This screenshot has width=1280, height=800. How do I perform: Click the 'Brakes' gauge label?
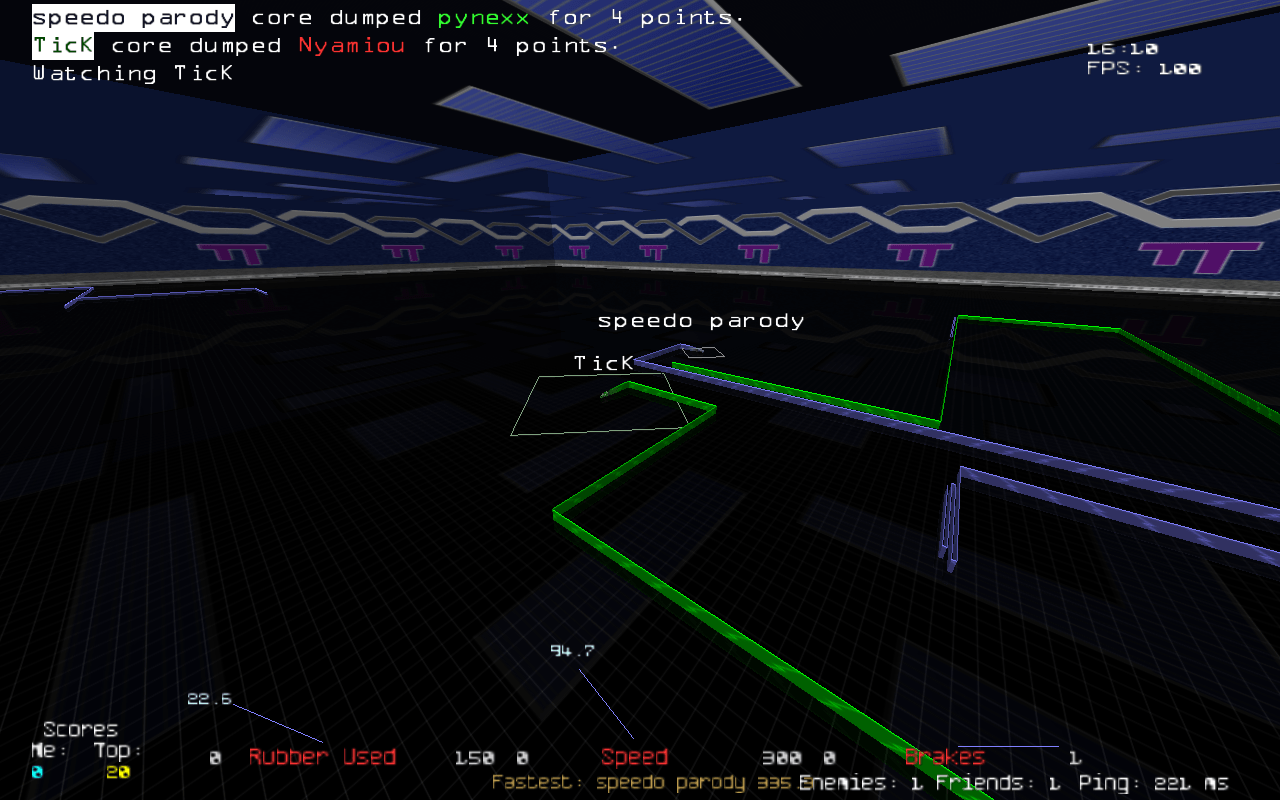[944, 757]
